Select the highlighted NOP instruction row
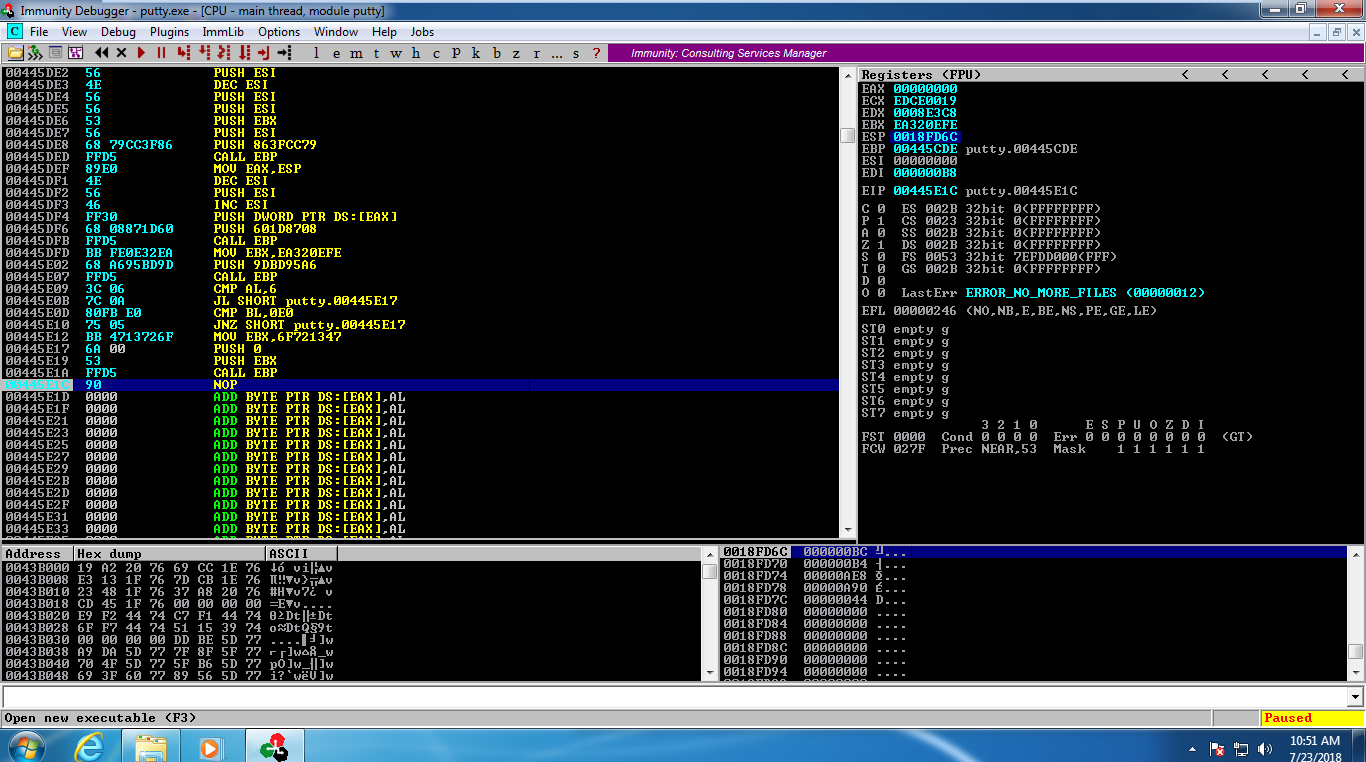 point(420,385)
